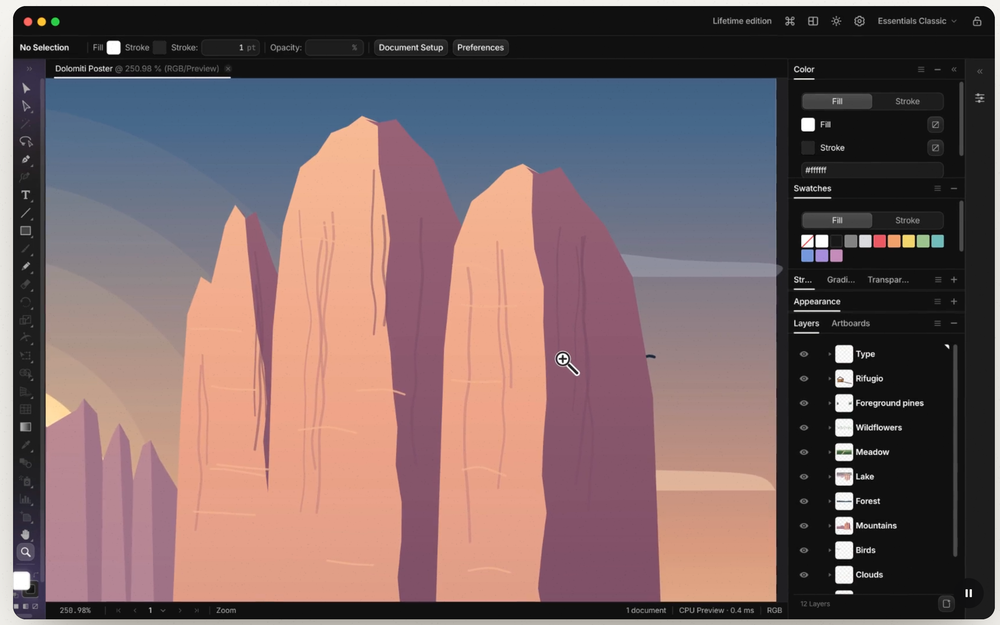
Task: Select the Eyedropper tool
Action: (x=26, y=445)
